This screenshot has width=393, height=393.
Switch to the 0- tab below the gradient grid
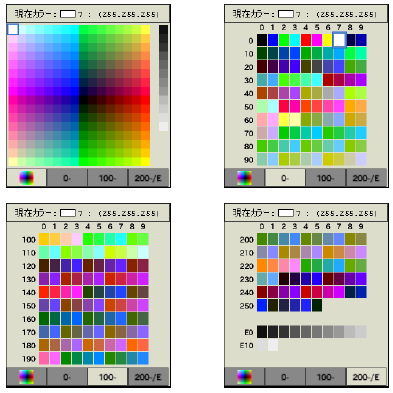pyautogui.click(x=67, y=178)
